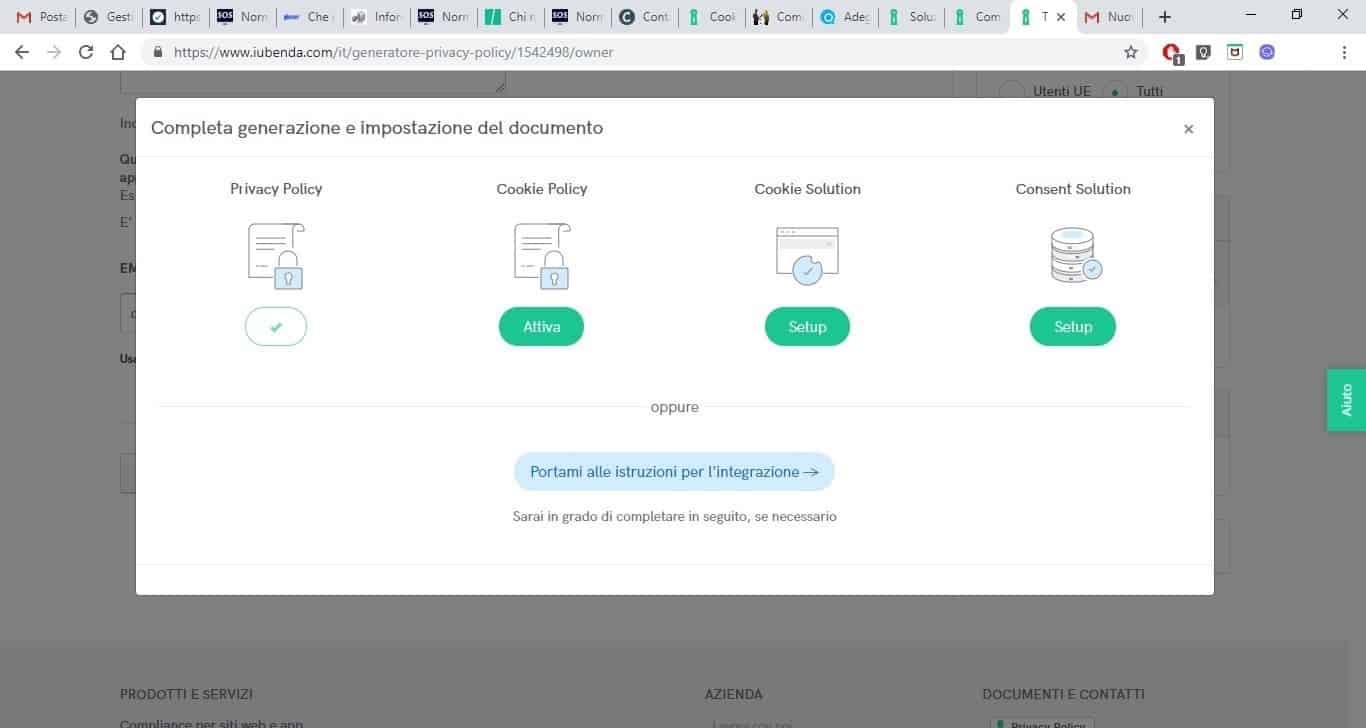This screenshot has width=1366, height=728.
Task: Reload the current page
Action: (x=86, y=52)
